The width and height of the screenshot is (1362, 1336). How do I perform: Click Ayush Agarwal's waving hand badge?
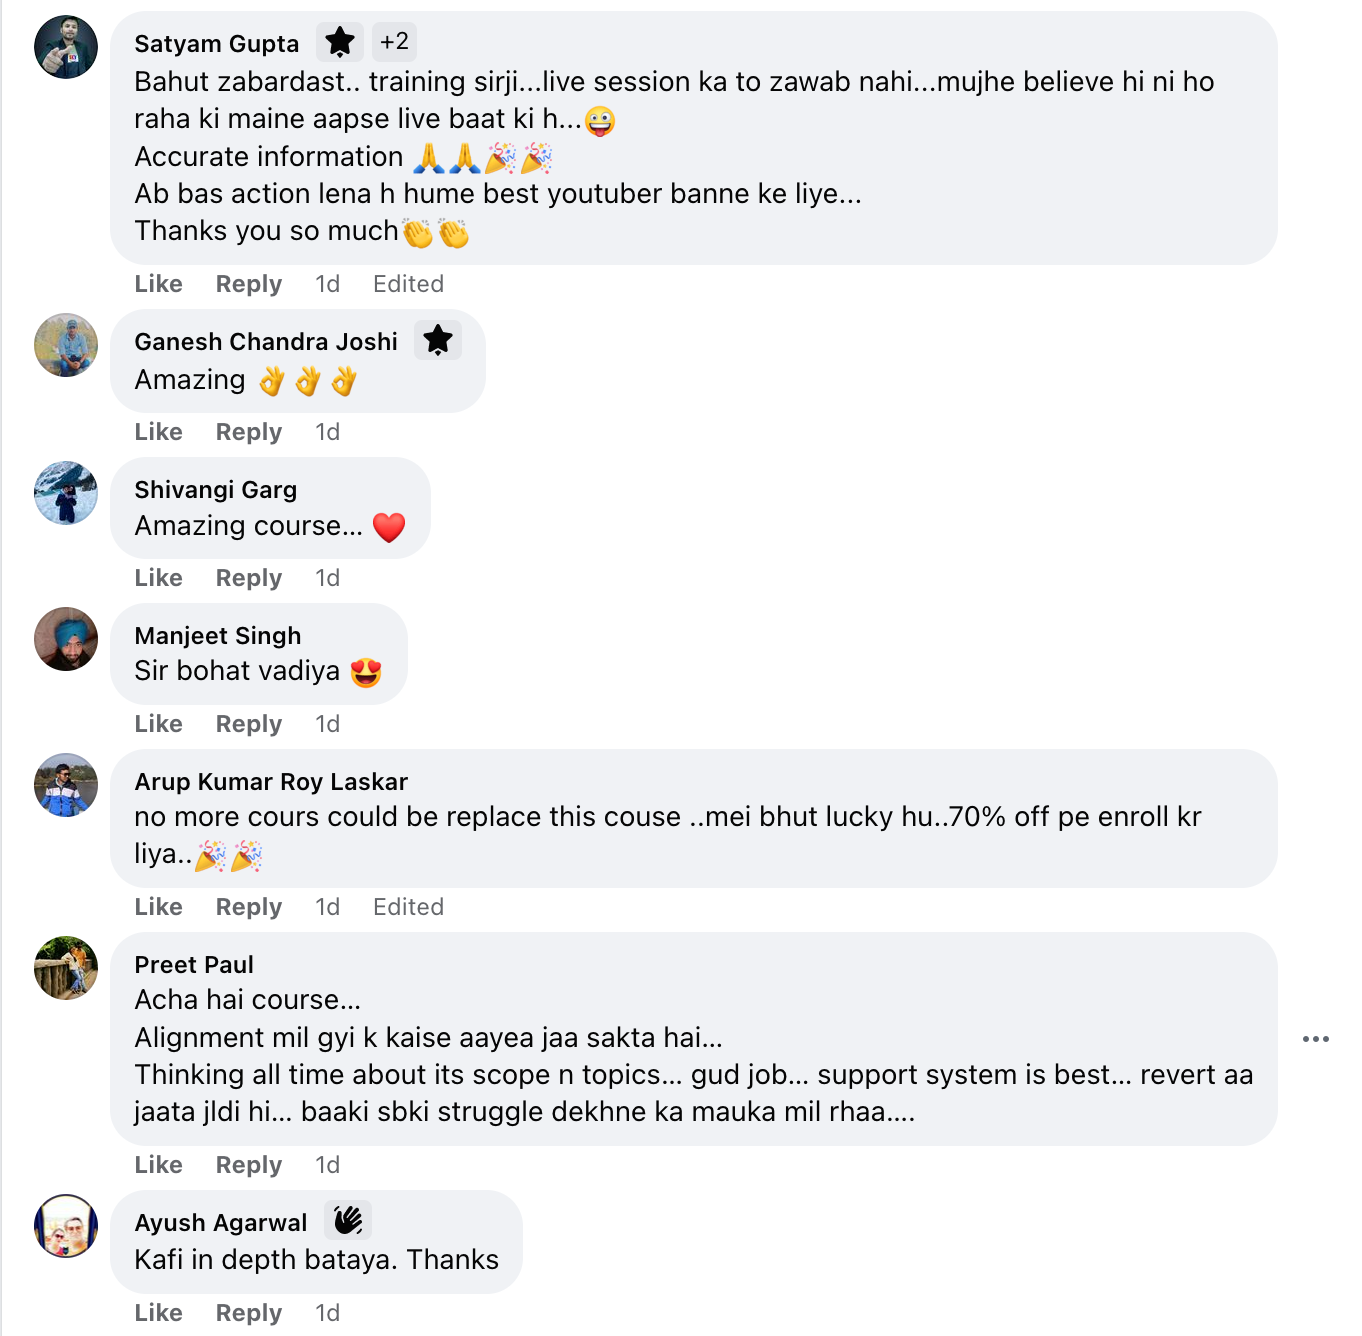click(348, 1221)
